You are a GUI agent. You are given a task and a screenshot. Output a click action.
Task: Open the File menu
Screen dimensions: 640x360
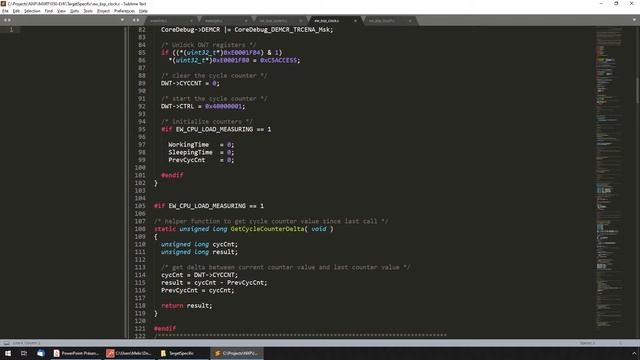pyautogui.click(x=5, y=11)
